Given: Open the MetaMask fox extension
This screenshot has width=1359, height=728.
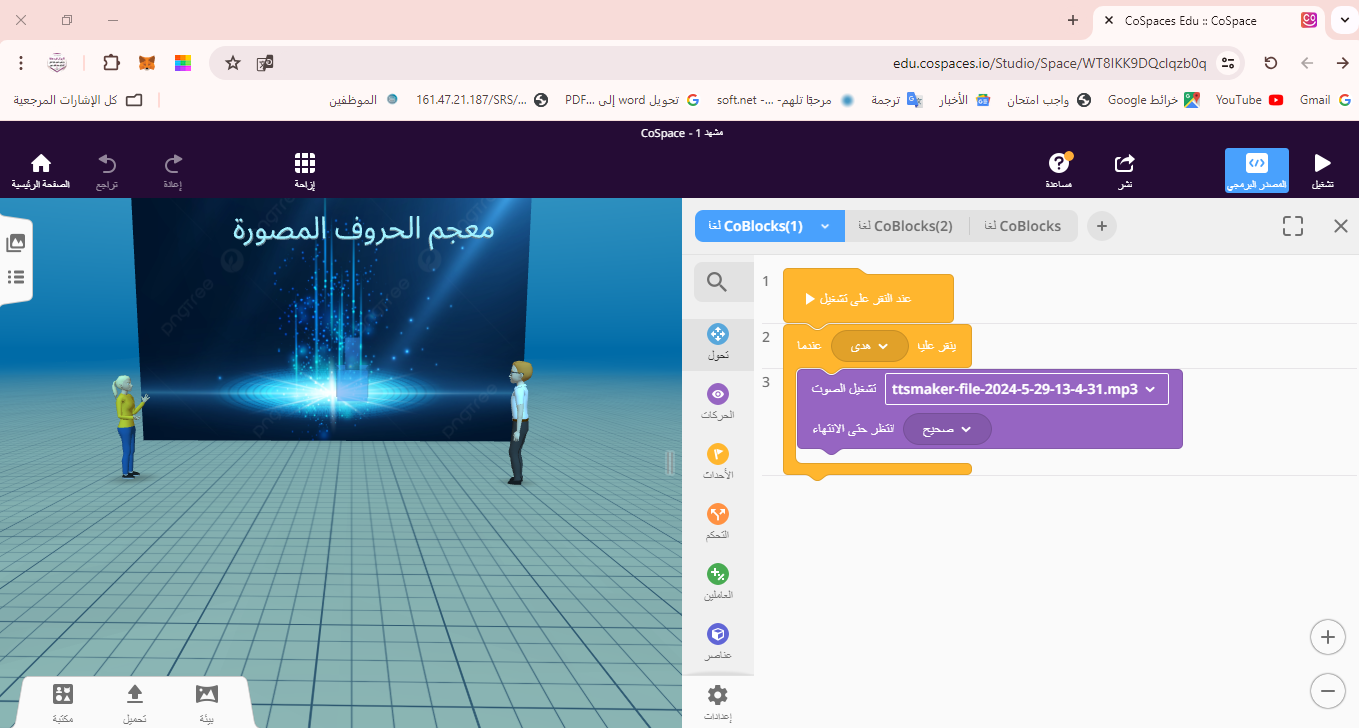Looking at the screenshot, I should point(146,63).
